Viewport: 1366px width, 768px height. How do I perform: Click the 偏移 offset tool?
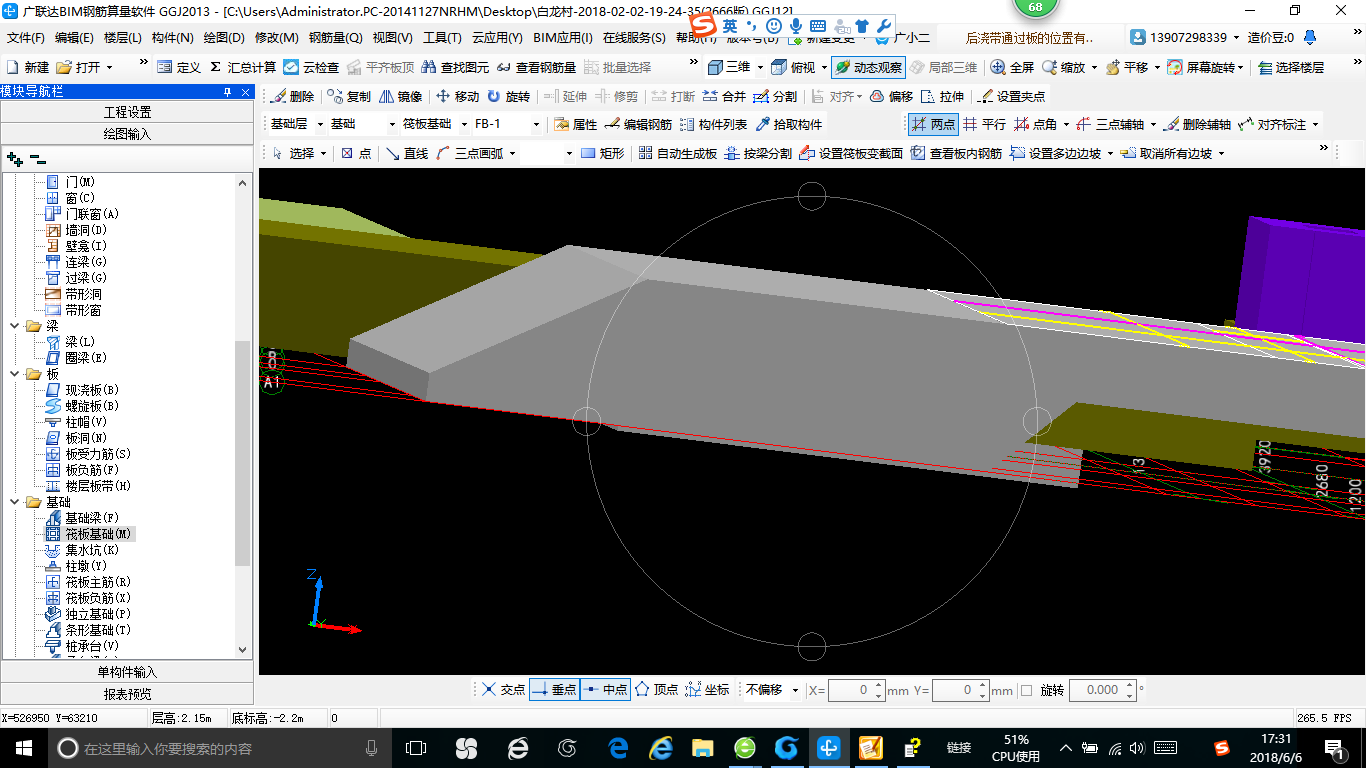click(891, 97)
